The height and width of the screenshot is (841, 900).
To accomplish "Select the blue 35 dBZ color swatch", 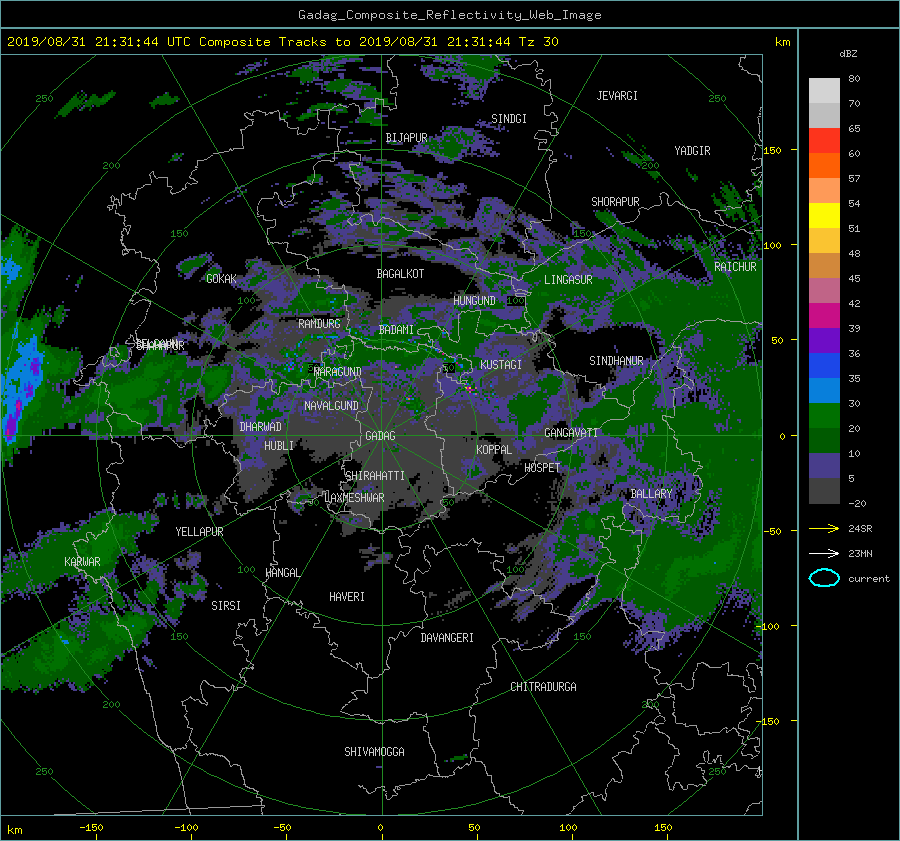I will (x=824, y=366).
